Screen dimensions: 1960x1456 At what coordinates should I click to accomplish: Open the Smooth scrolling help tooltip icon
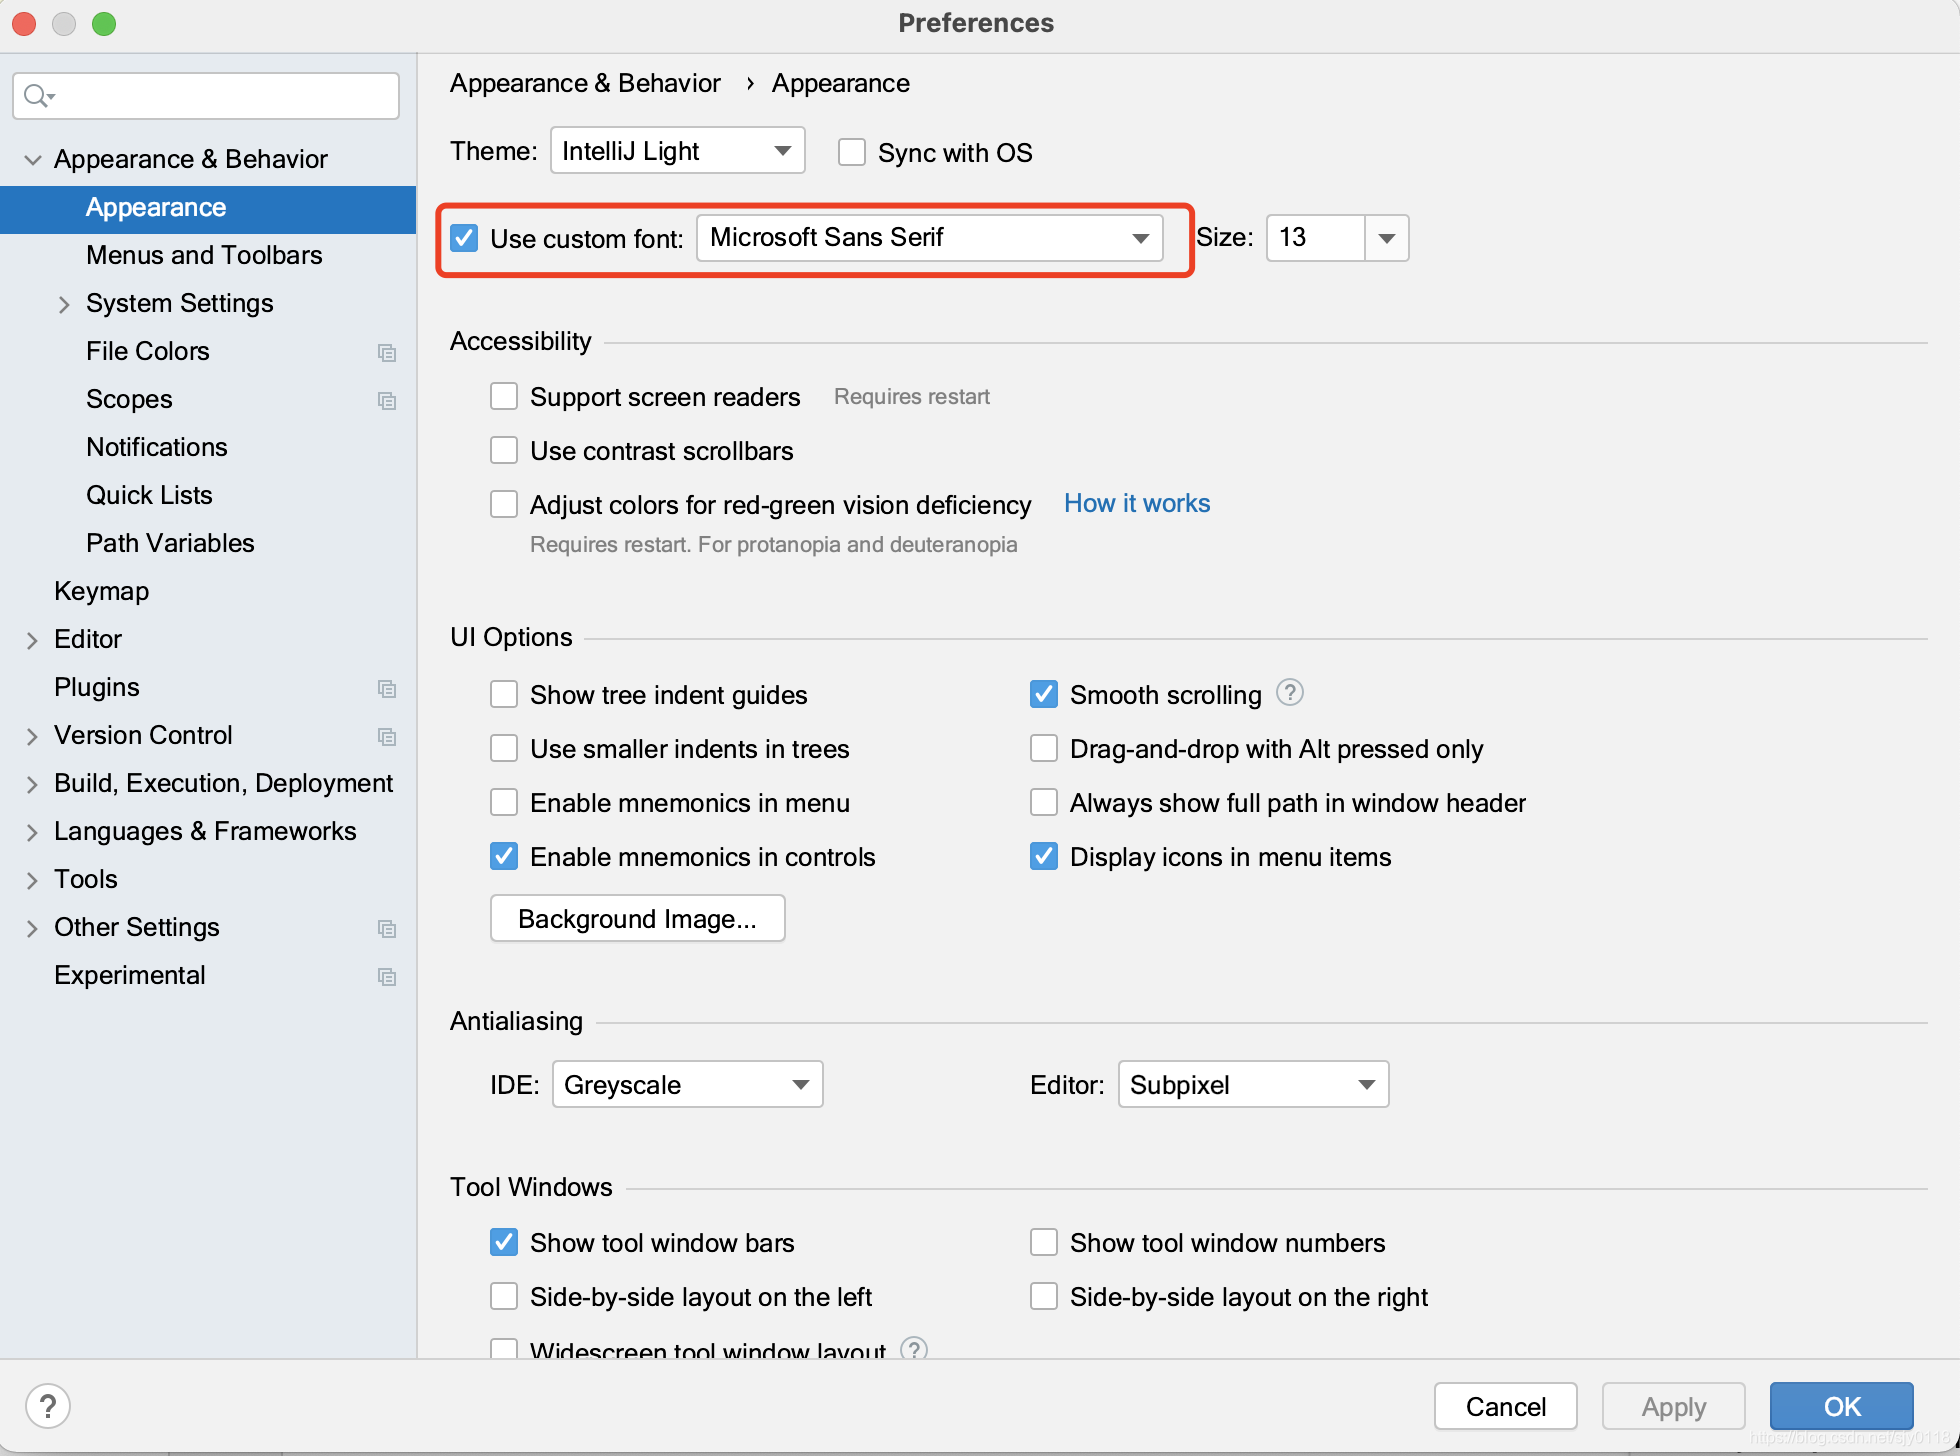(x=1290, y=692)
